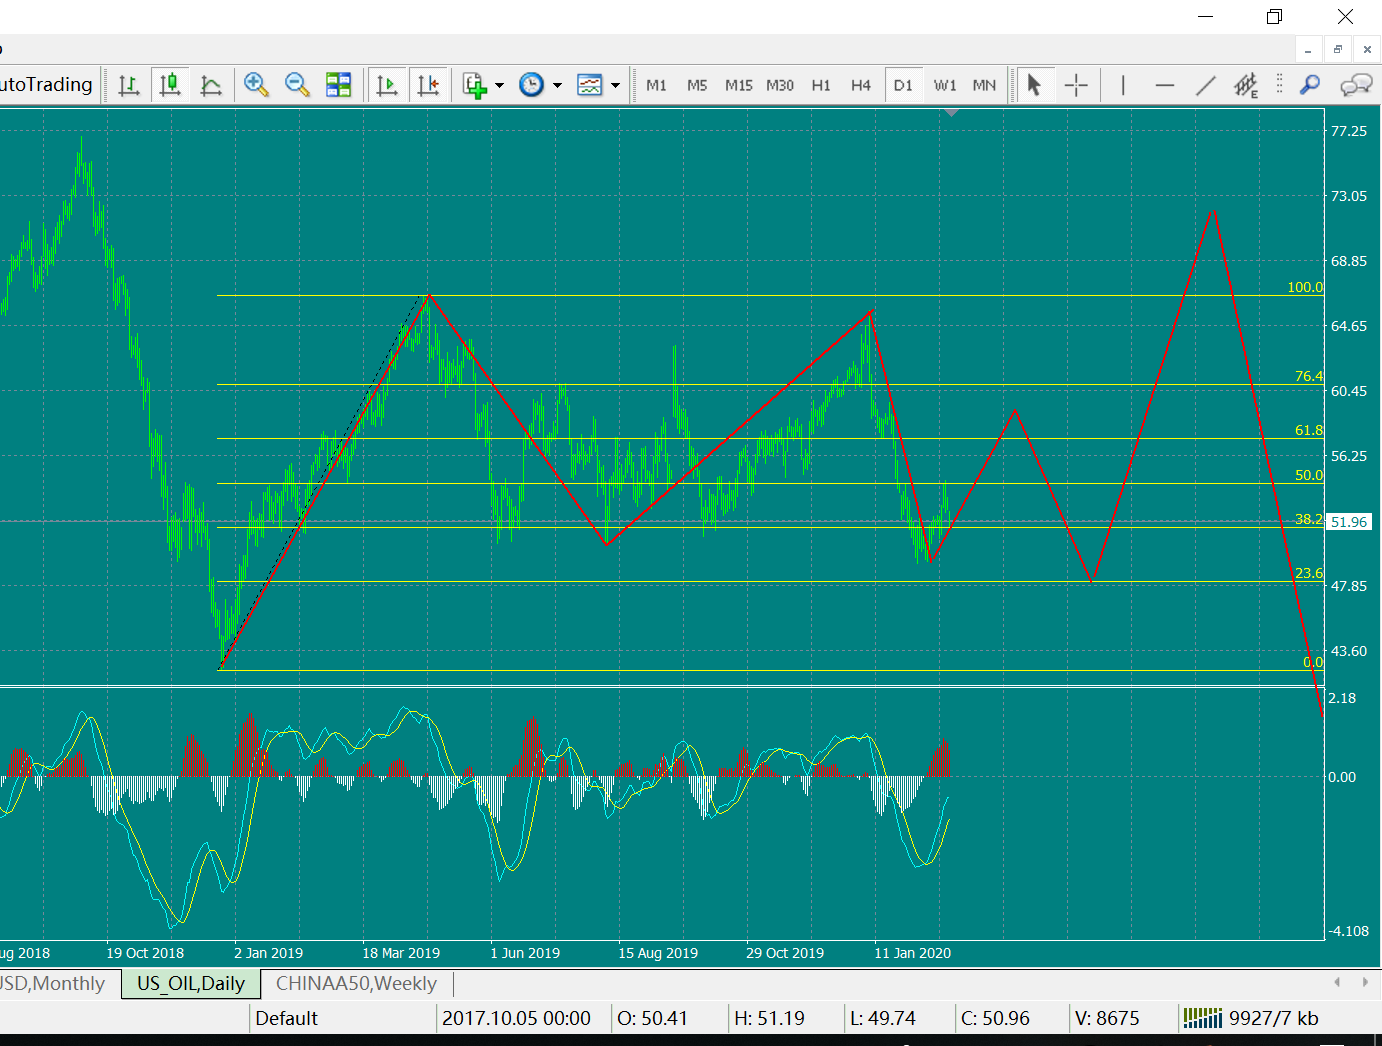Click the chart shift triangle marker
Viewport: 1382px width, 1046px height.
(x=952, y=112)
